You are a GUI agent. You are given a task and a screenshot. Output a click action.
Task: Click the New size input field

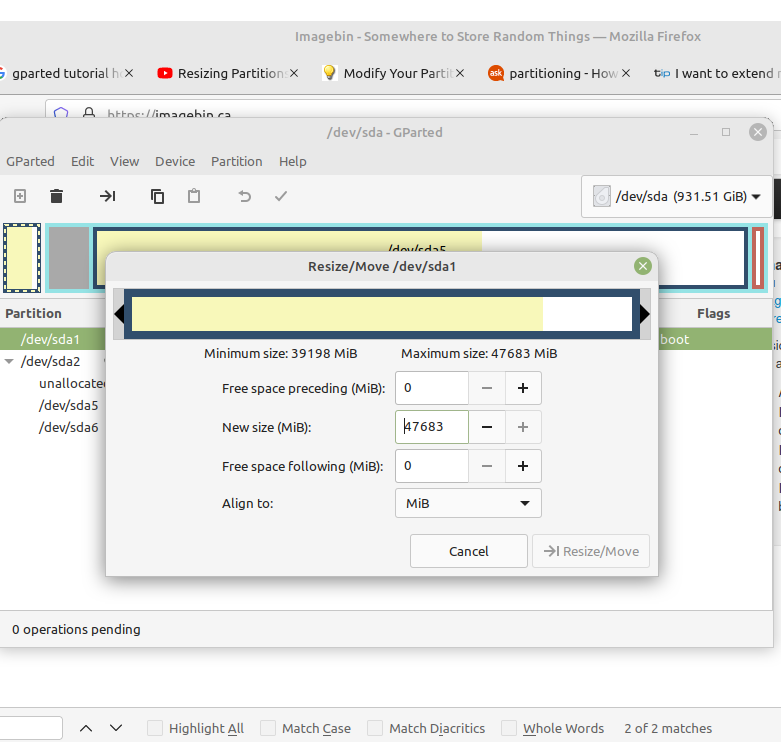pyautogui.click(x=432, y=427)
